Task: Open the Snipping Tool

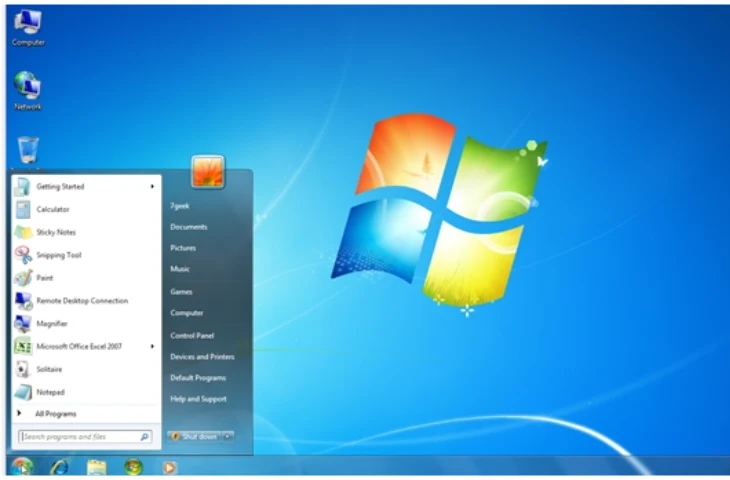Action: [58, 255]
